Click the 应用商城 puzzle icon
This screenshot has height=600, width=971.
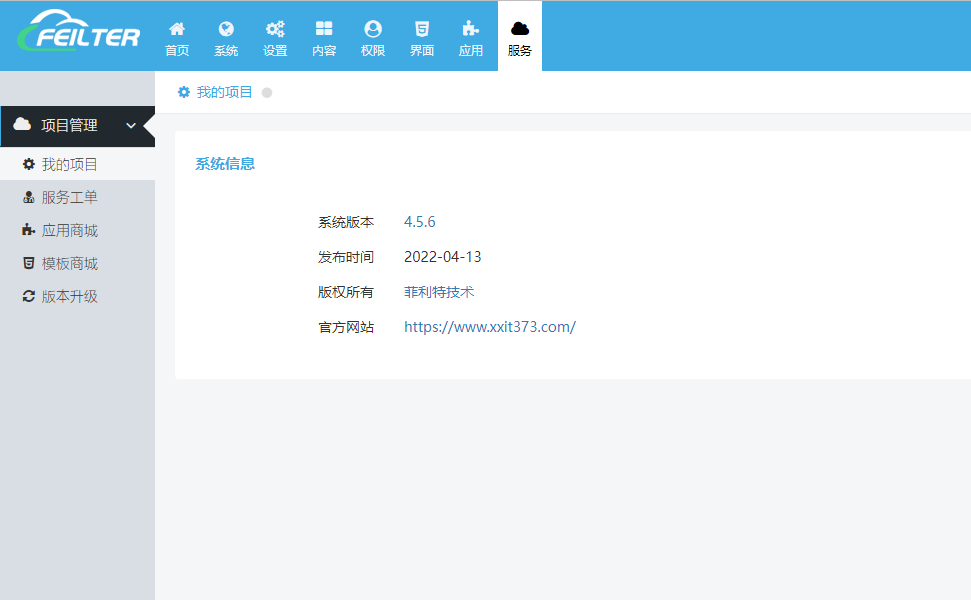(x=28, y=230)
